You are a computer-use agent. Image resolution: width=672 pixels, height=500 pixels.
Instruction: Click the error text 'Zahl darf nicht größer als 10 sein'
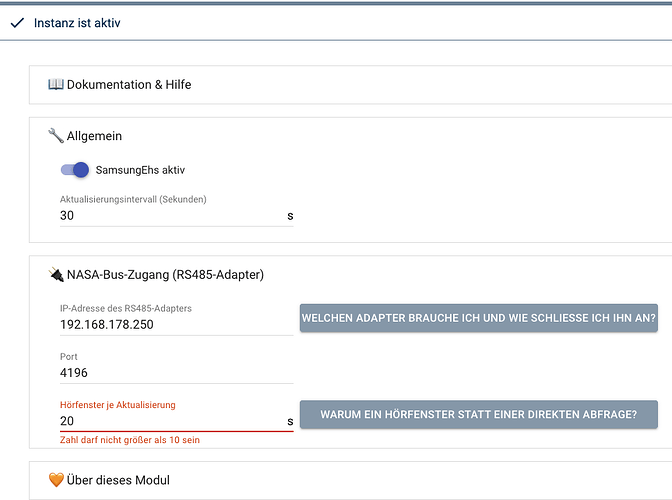coord(130,440)
